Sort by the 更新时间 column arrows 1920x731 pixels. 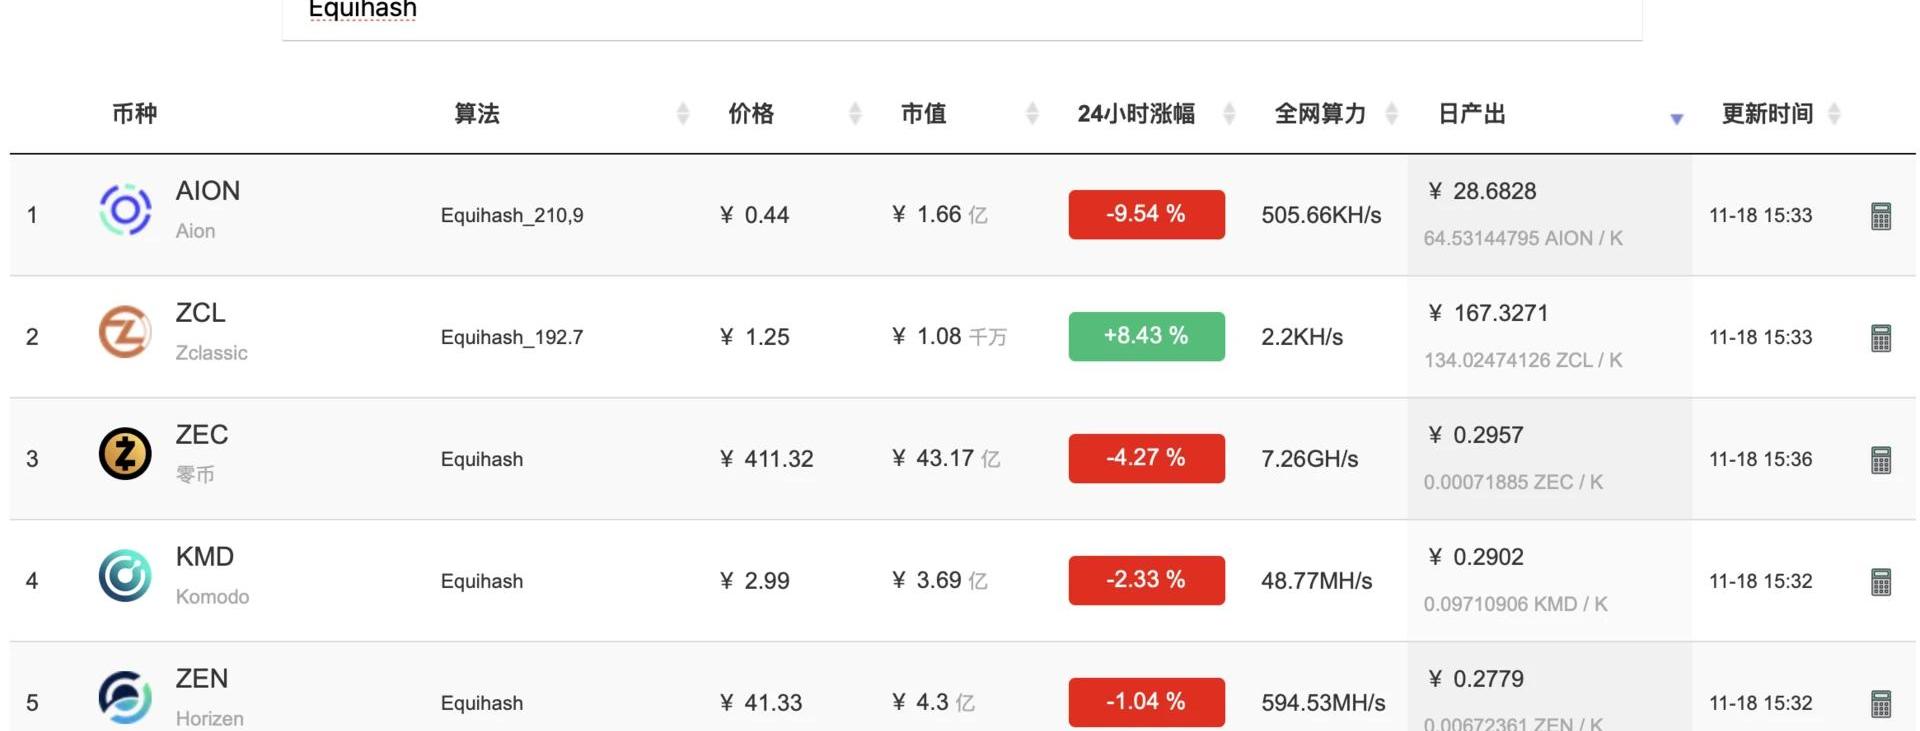tap(1834, 114)
